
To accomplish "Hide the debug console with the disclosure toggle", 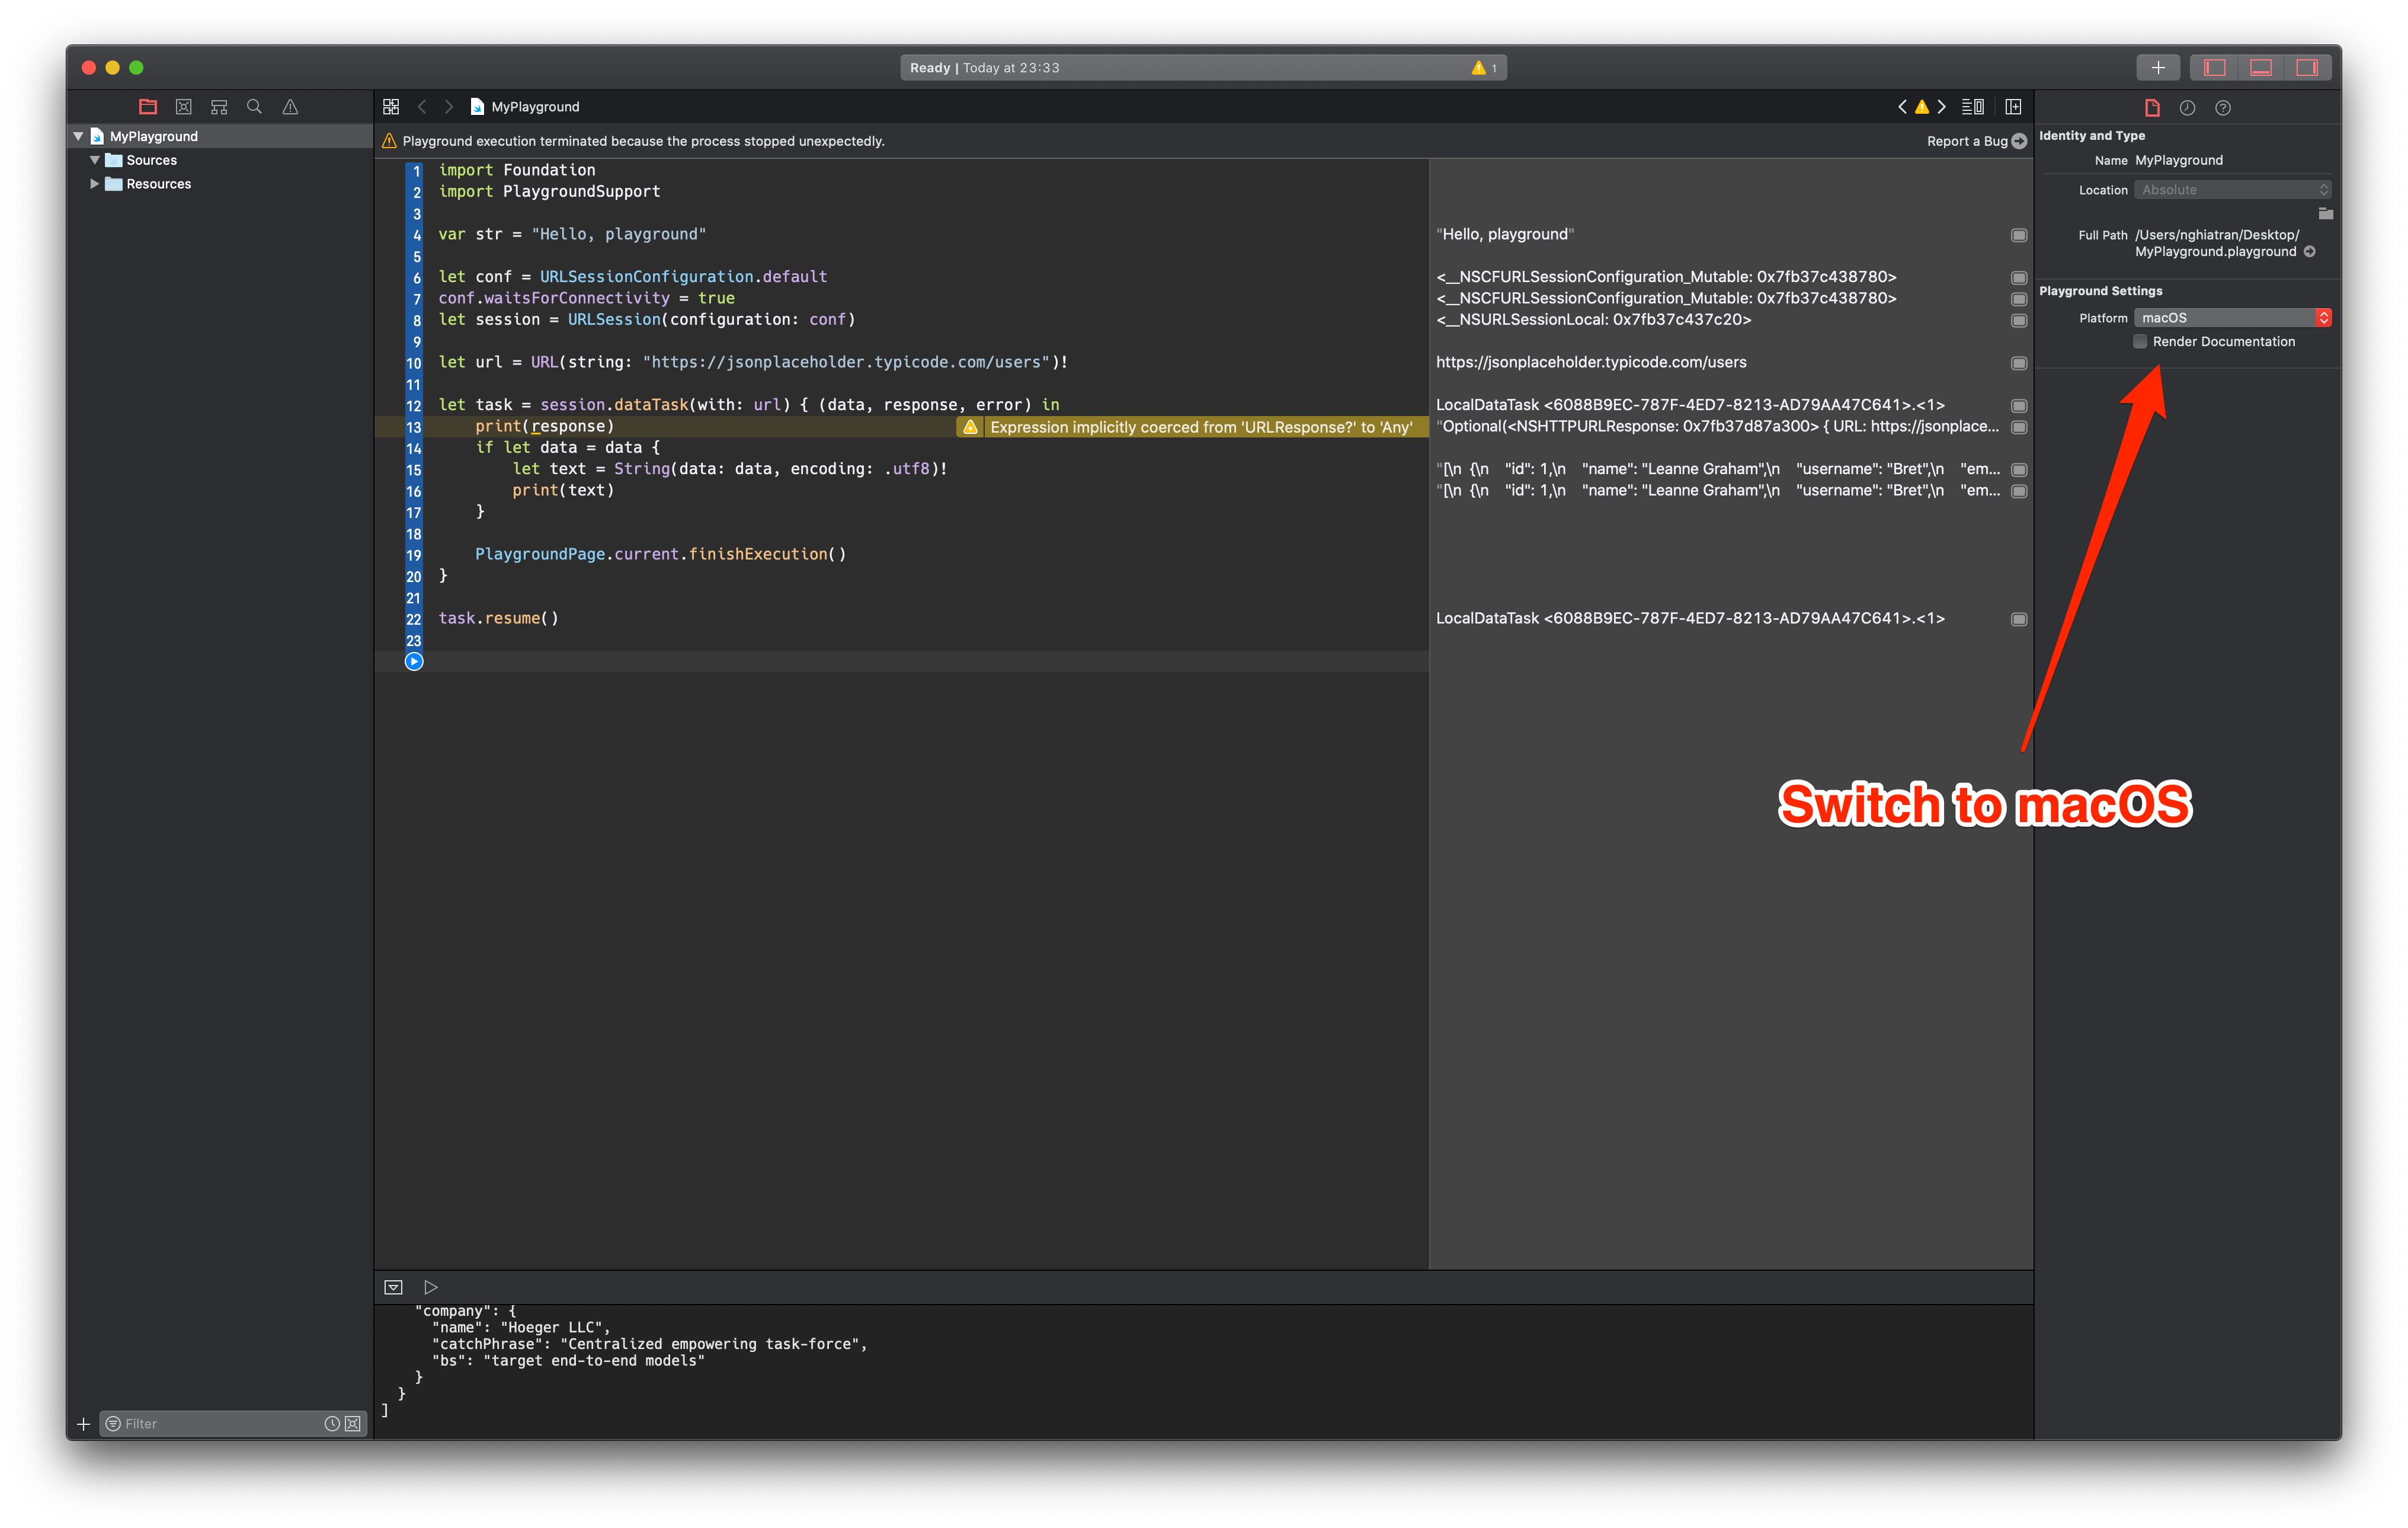I will [393, 1287].
